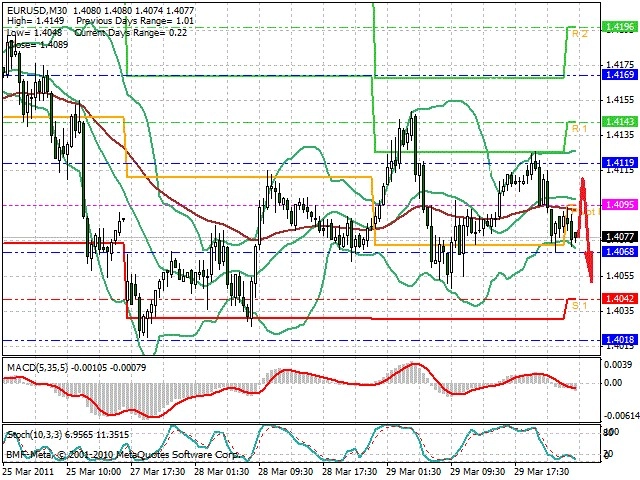Click the blue 1.4068 price label
640x480 pixels.
(620, 251)
